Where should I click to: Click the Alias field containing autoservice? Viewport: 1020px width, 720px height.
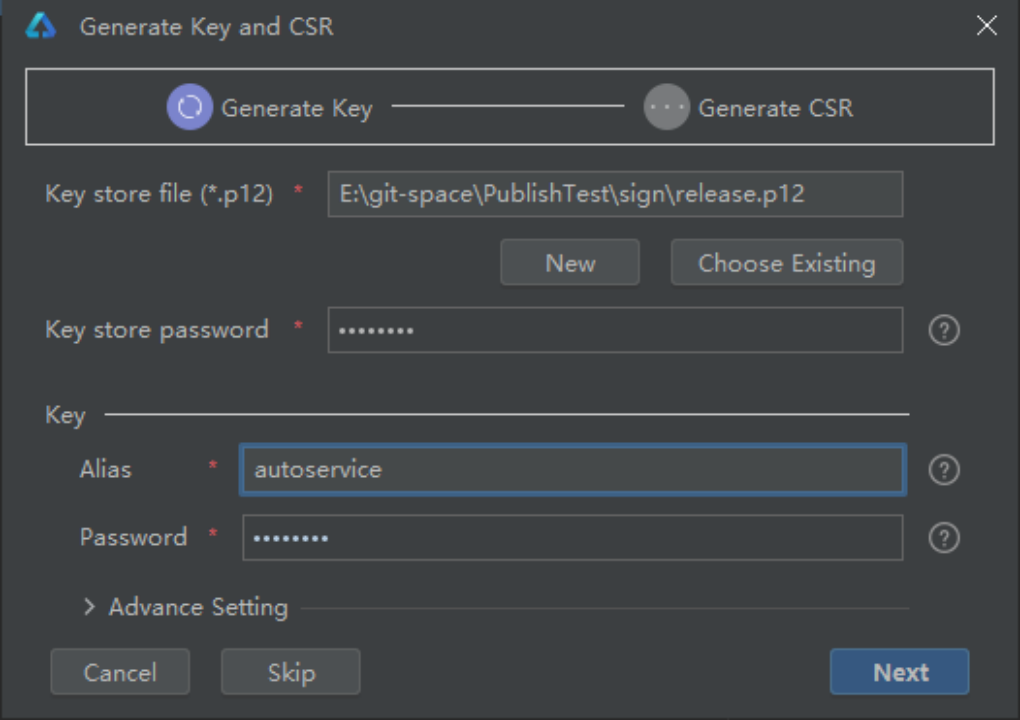573,470
